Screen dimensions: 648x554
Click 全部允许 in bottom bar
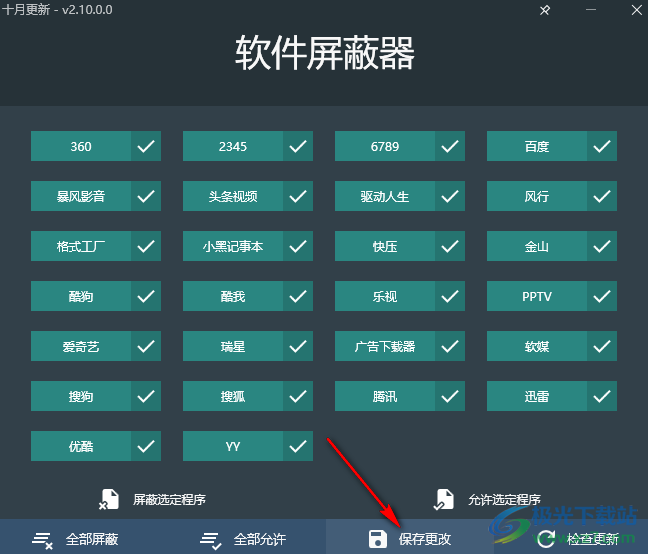point(260,539)
